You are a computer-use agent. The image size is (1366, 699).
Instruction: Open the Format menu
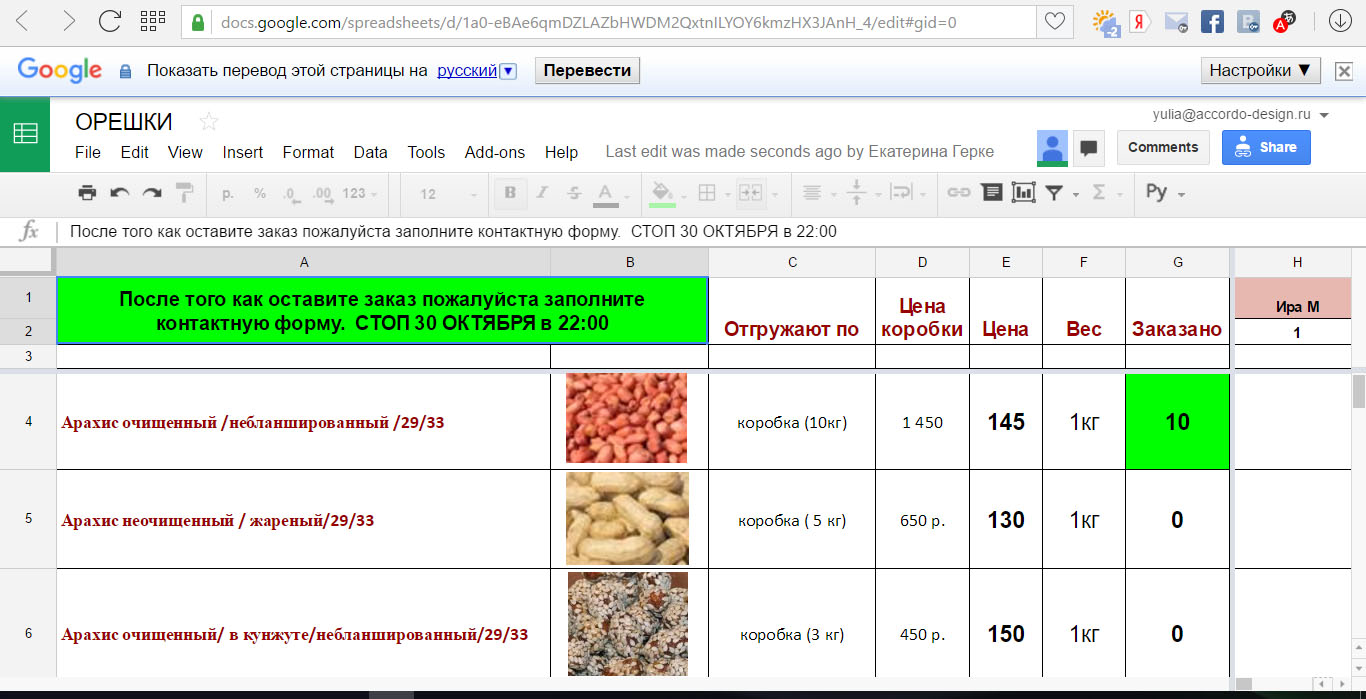308,152
